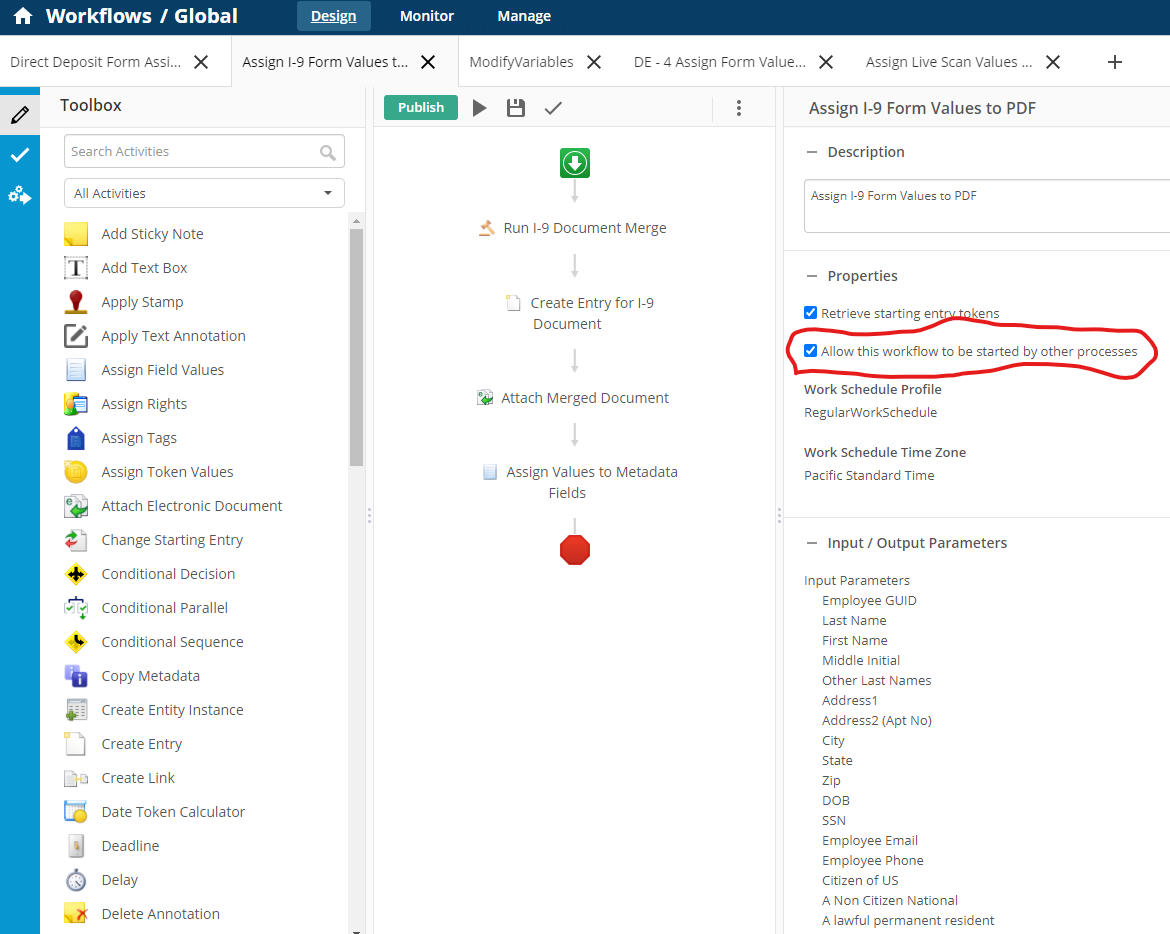This screenshot has width=1170, height=934.
Task: Open the three-dot more options menu
Action: tap(739, 108)
